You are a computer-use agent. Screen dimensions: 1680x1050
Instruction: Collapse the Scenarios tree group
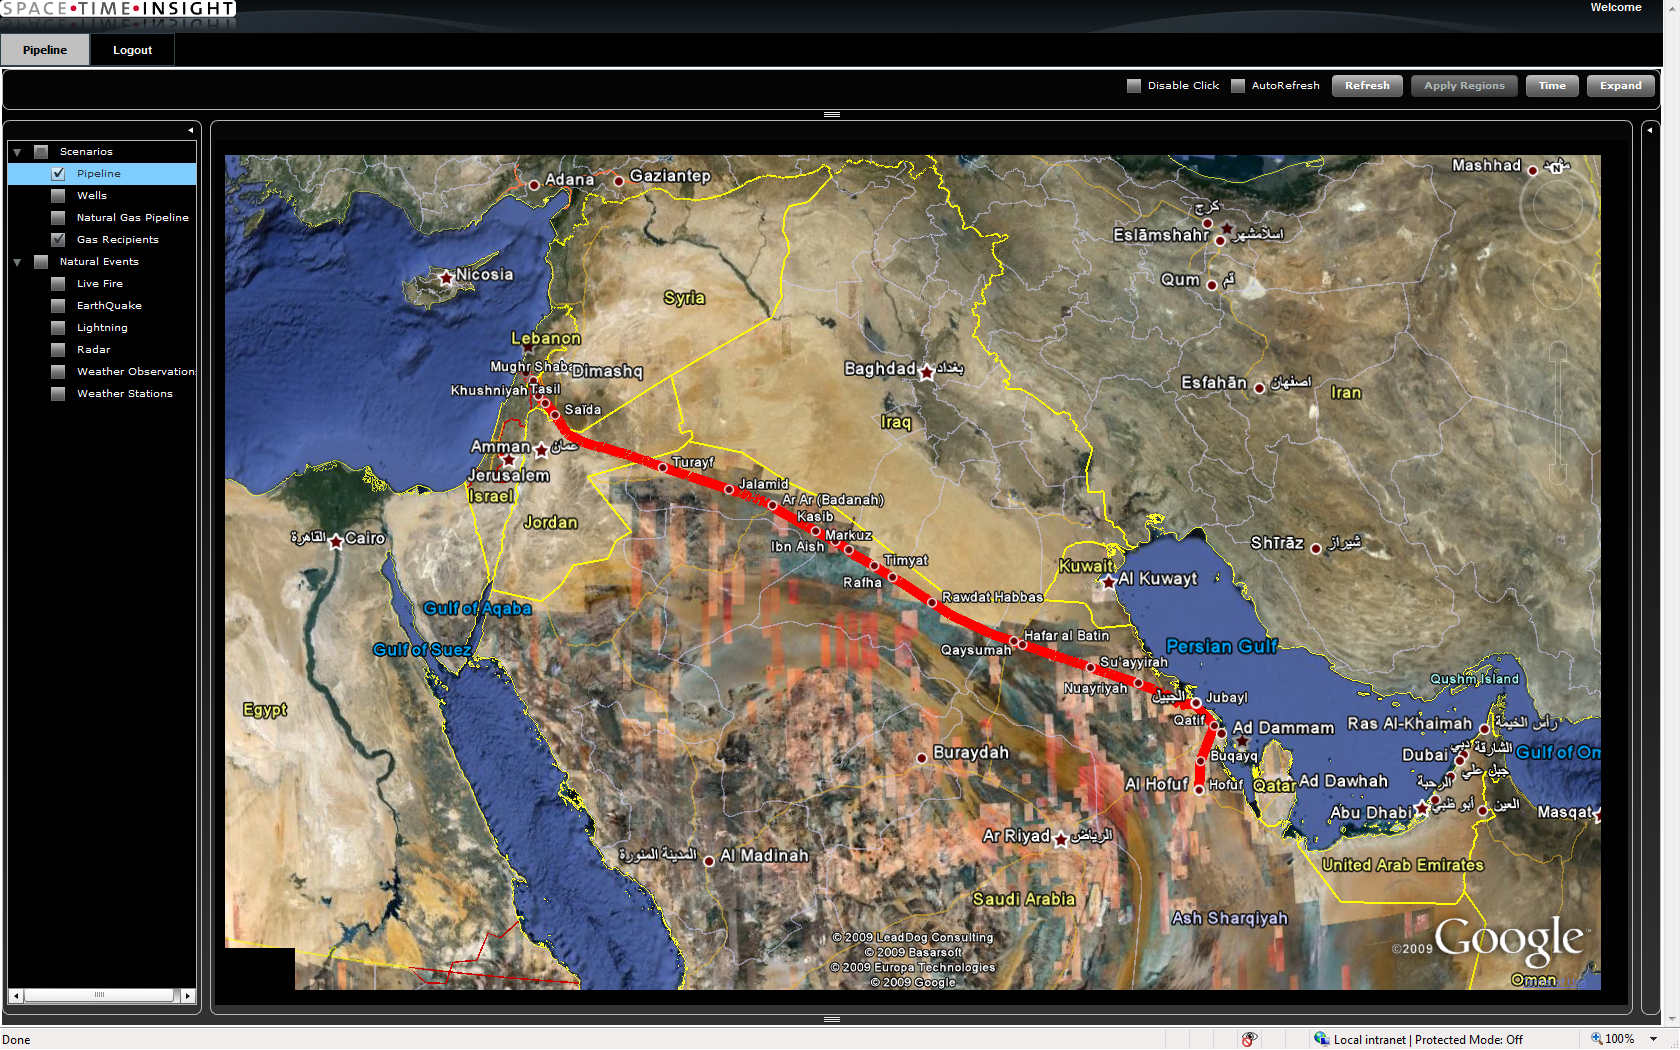tap(17, 152)
